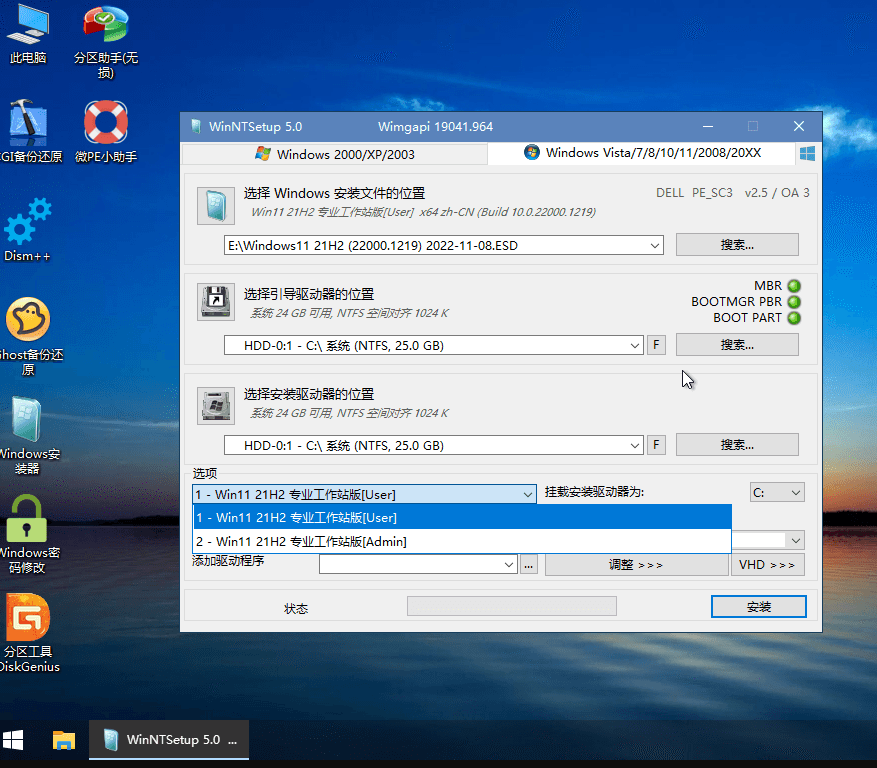The height and width of the screenshot is (768, 877).
Task: Click the MBR green status light
Action: pyautogui.click(x=794, y=286)
